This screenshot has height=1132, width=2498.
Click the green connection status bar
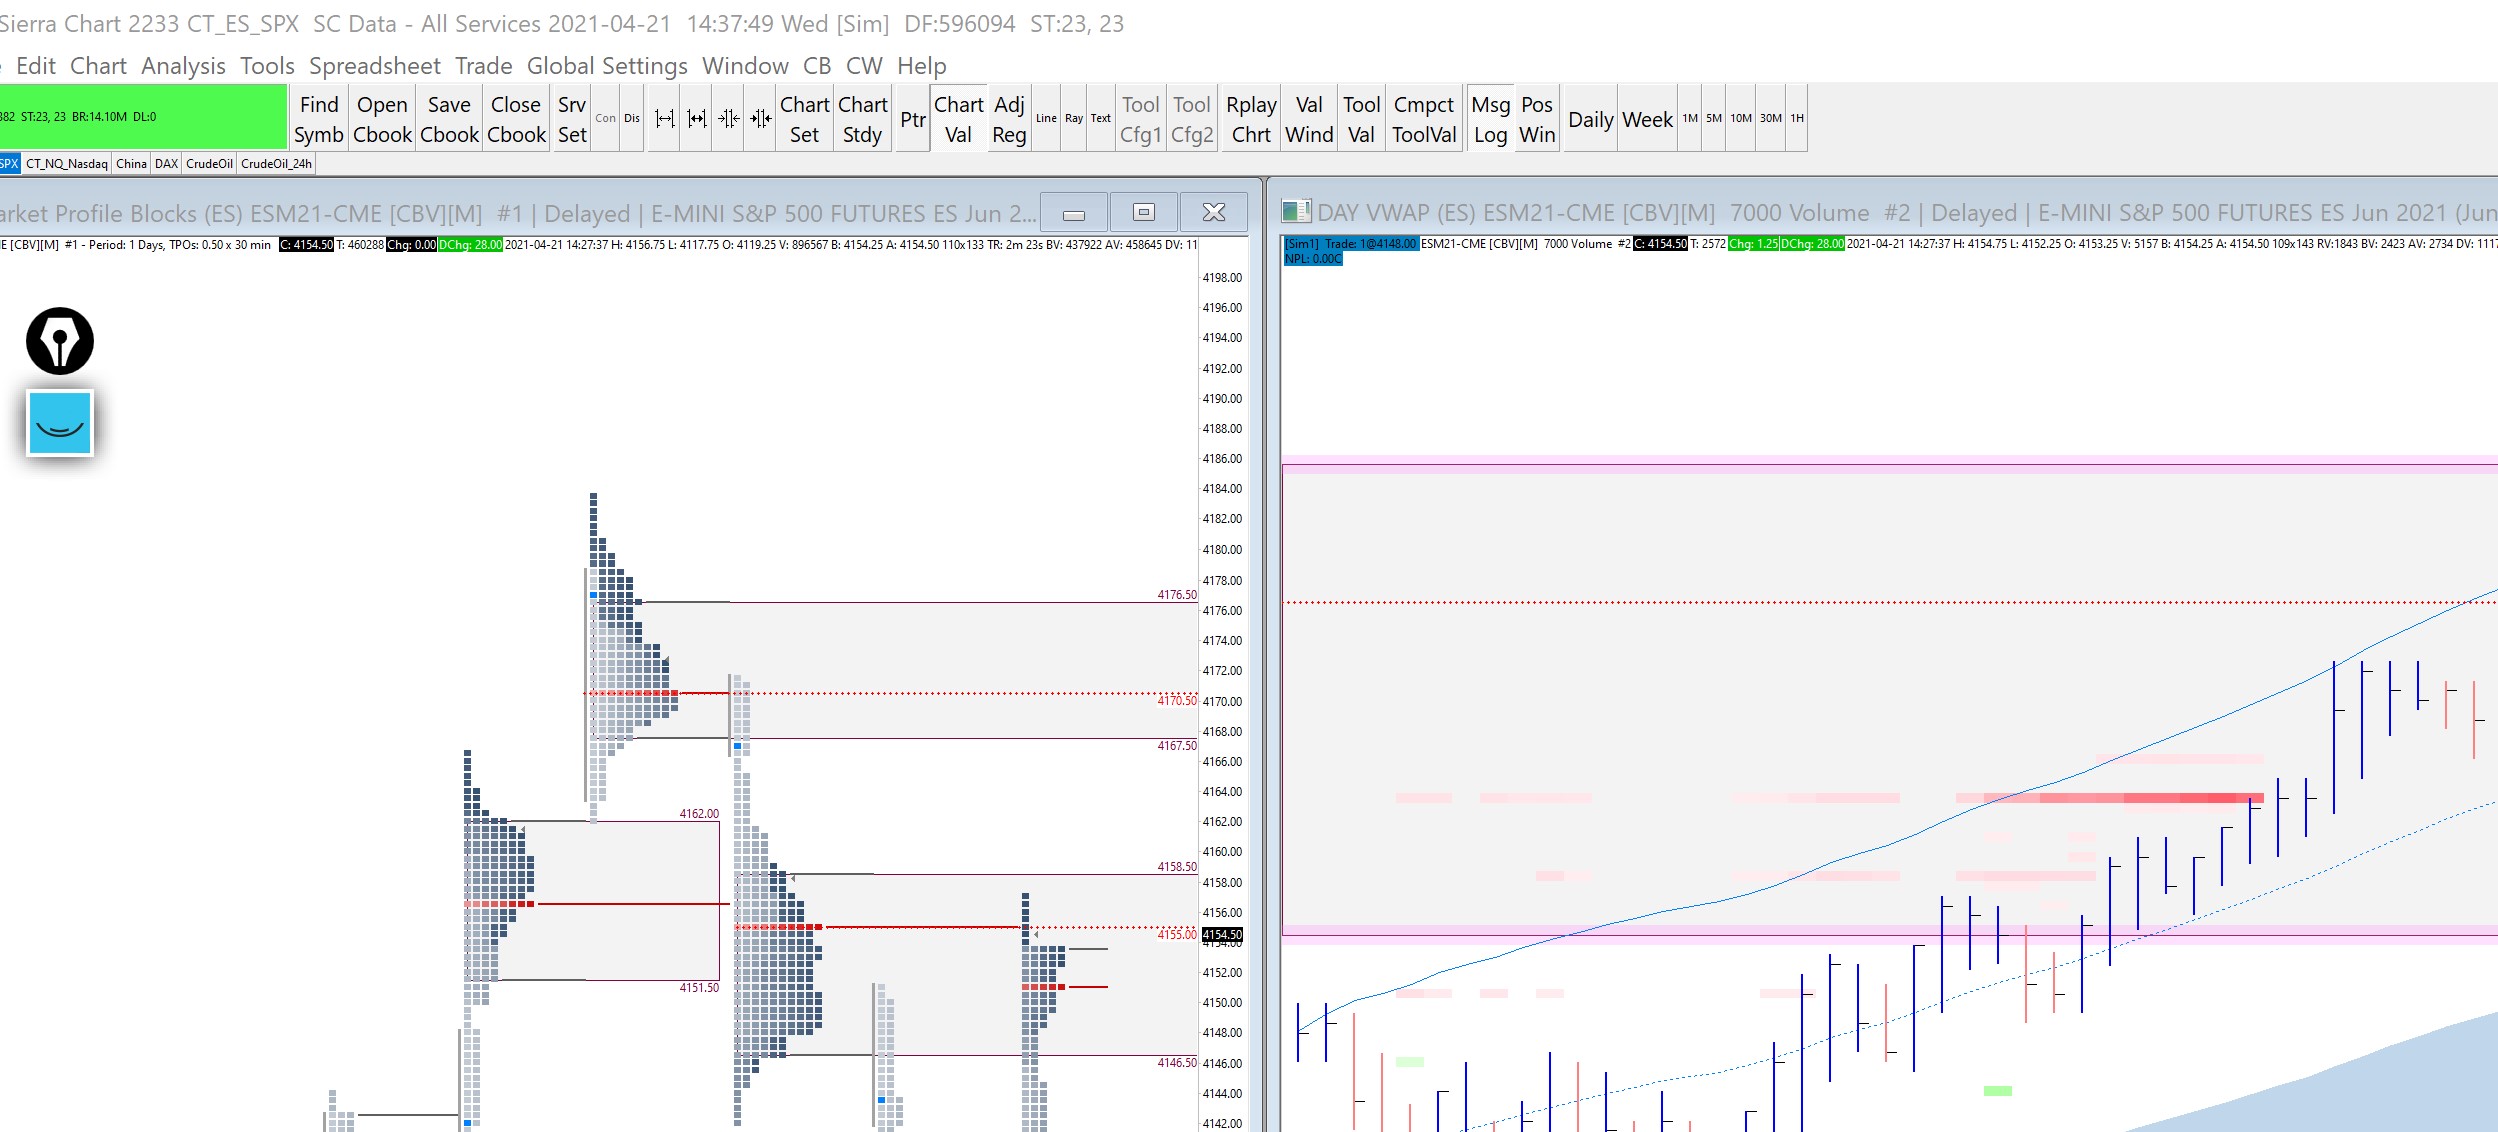142,117
